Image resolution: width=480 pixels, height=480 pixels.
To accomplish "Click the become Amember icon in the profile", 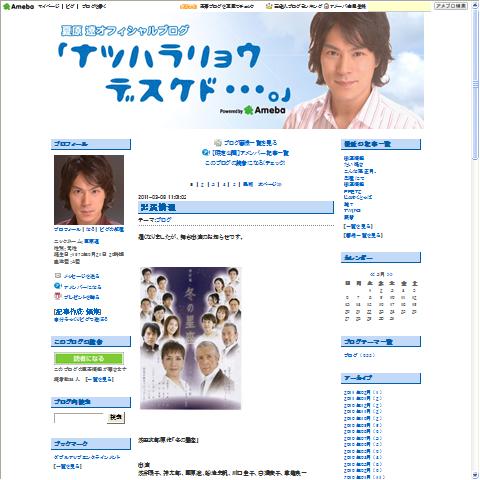I will (x=58, y=286).
